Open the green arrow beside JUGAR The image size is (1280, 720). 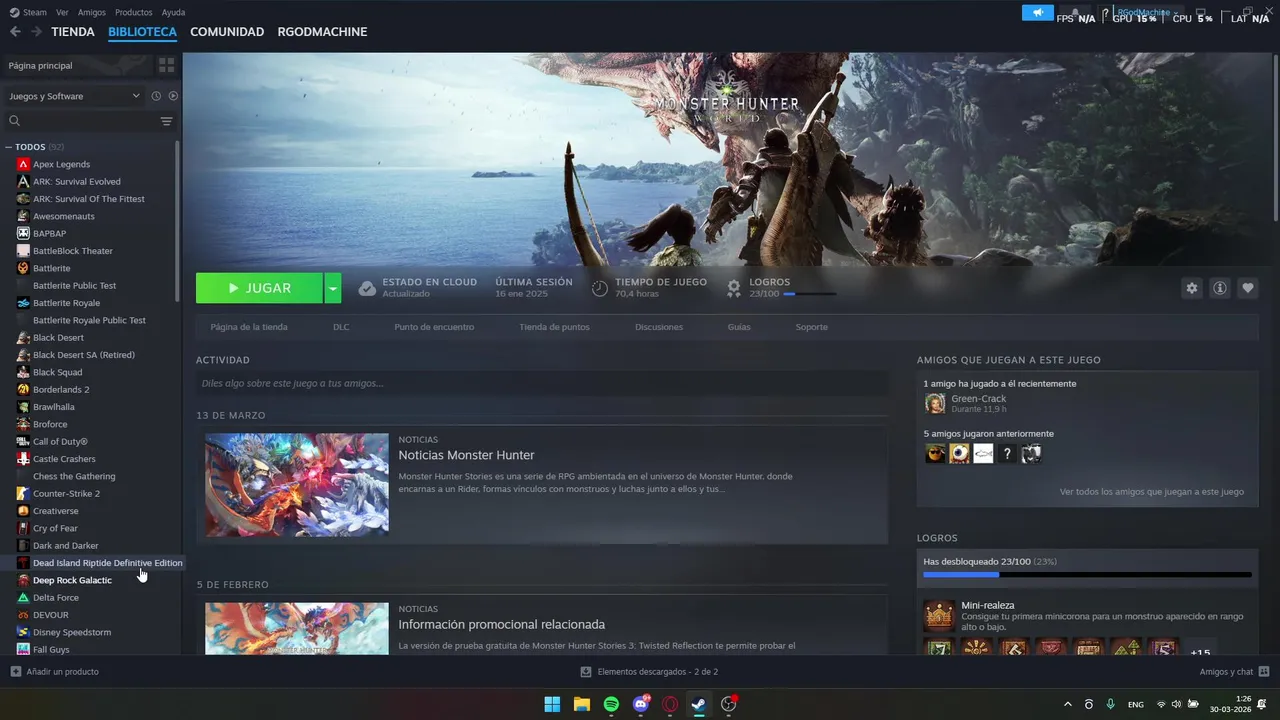click(x=333, y=288)
